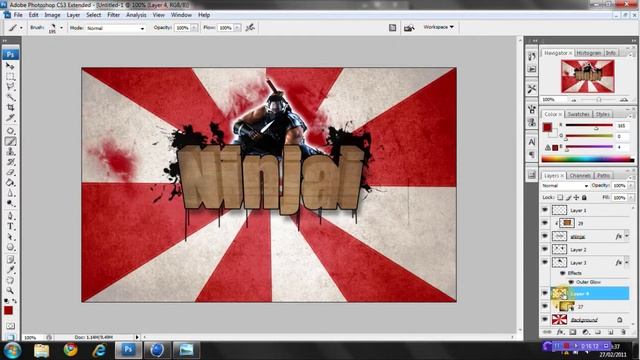Open the brush Mode dropdown

pyautogui.click(x=116, y=28)
